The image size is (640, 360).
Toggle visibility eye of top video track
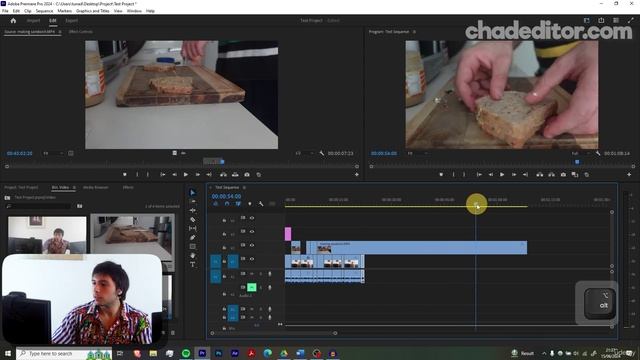[252, 218]
